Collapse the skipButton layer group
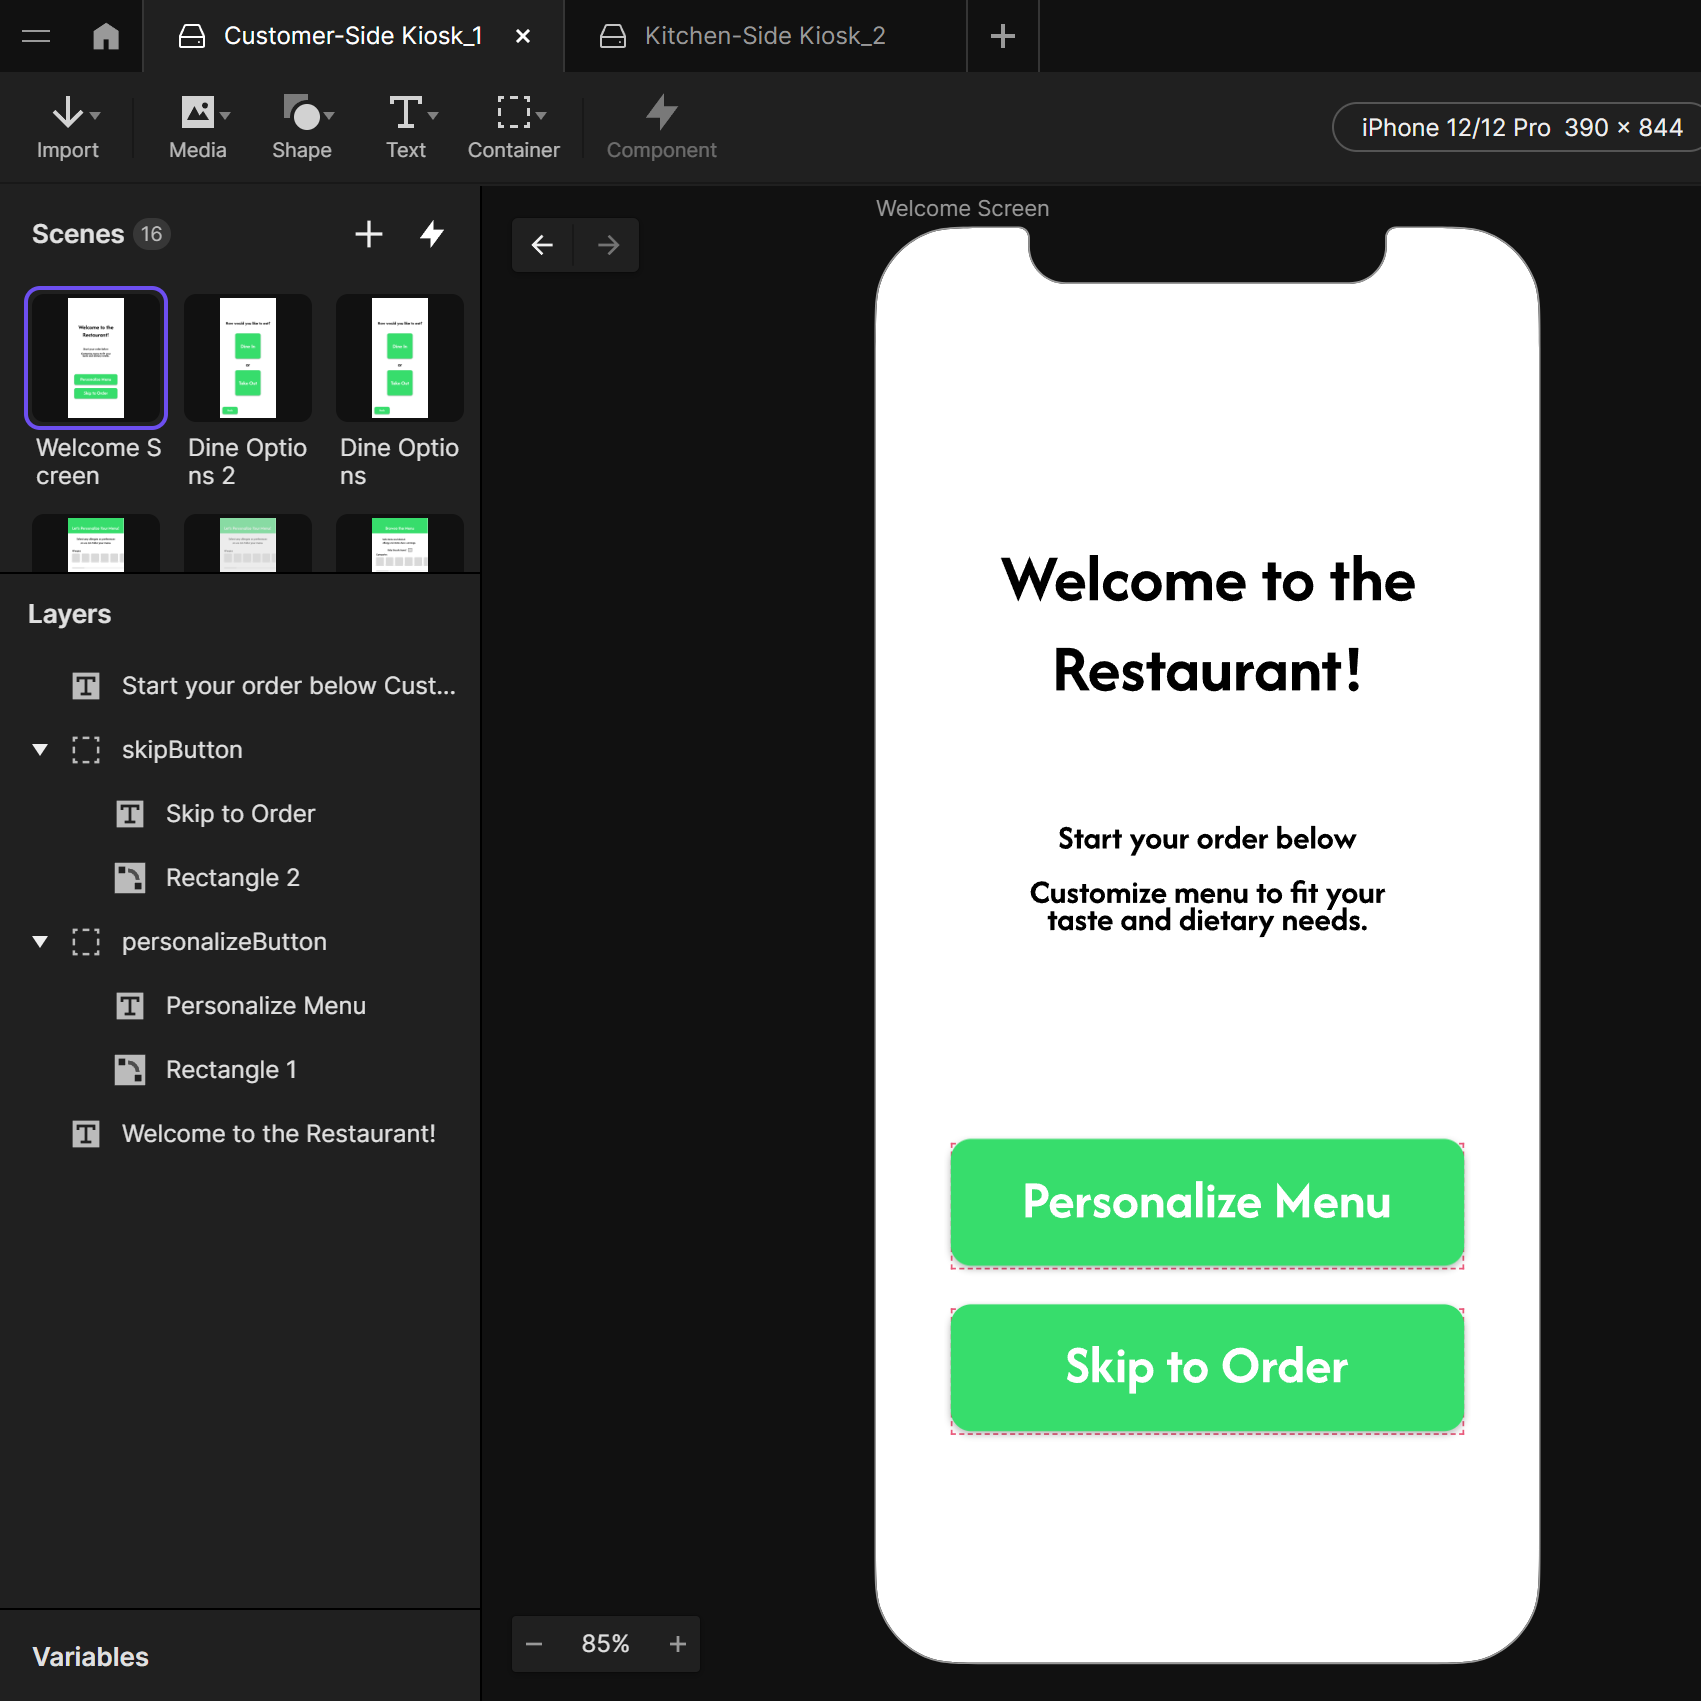Screen dimensions: 1701x1701 click(39, 749)
